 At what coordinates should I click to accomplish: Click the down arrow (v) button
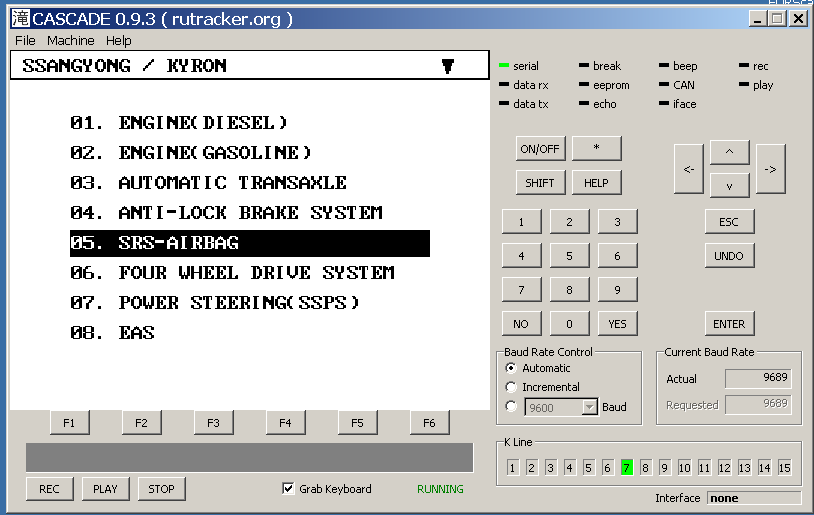pos(729,185)
